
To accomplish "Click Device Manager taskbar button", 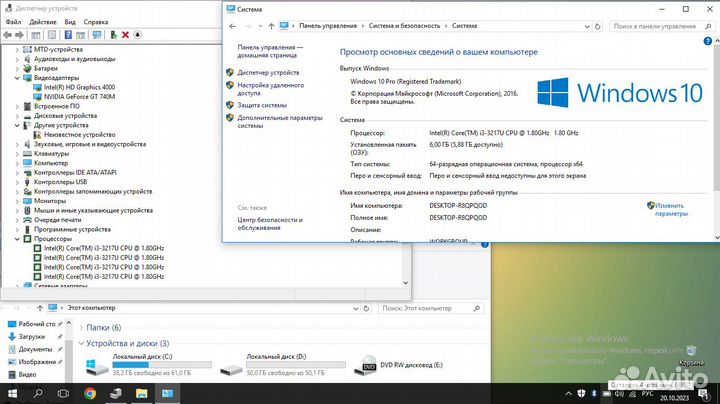I will point(116,394).
